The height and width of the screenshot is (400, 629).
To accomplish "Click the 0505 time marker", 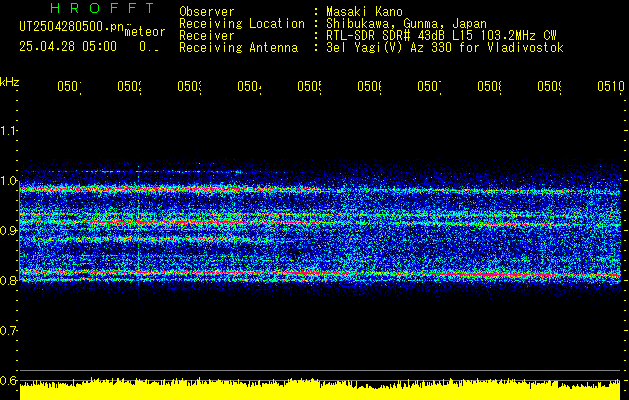I will click(309, 86).
